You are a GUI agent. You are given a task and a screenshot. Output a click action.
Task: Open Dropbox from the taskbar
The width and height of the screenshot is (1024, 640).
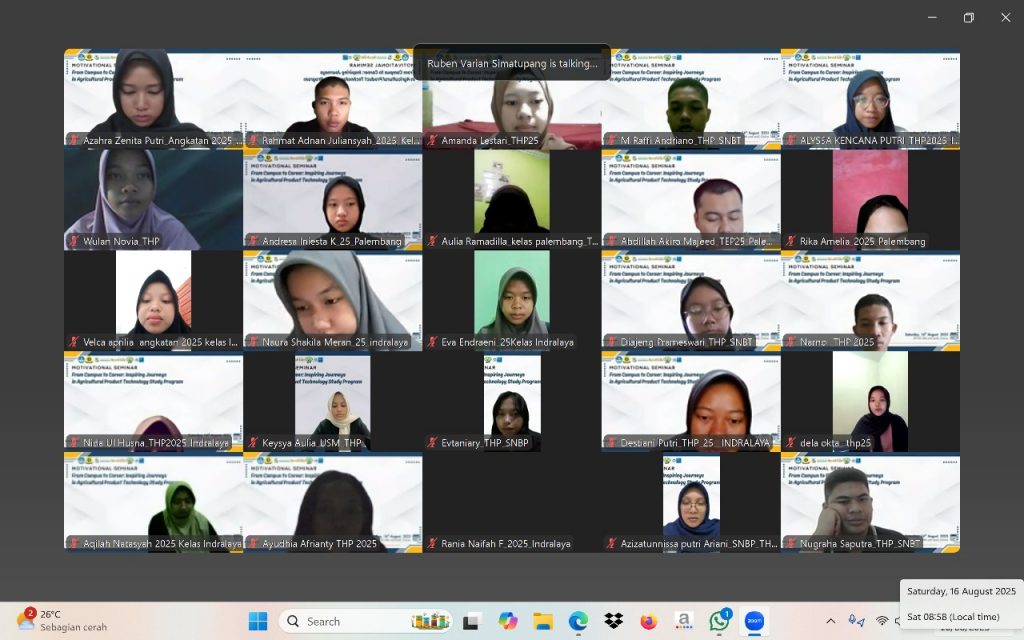tap(613, 621)
